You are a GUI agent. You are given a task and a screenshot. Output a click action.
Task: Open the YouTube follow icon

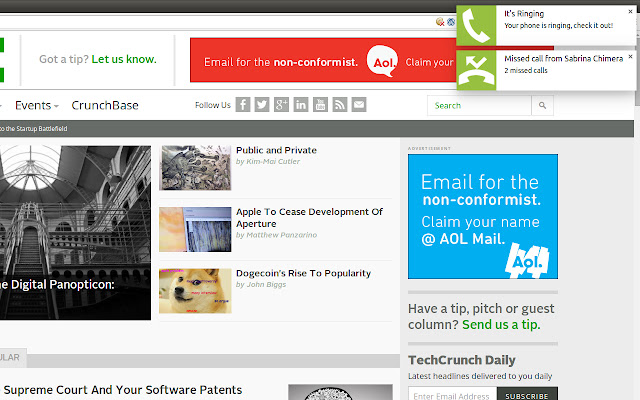320,105
